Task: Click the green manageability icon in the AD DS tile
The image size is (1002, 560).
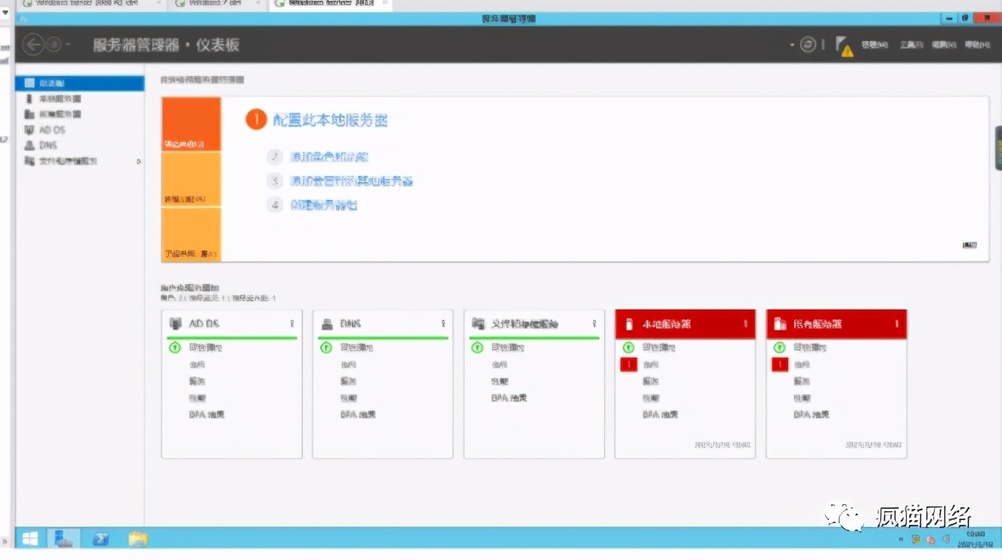Action: tap(175, 348)
